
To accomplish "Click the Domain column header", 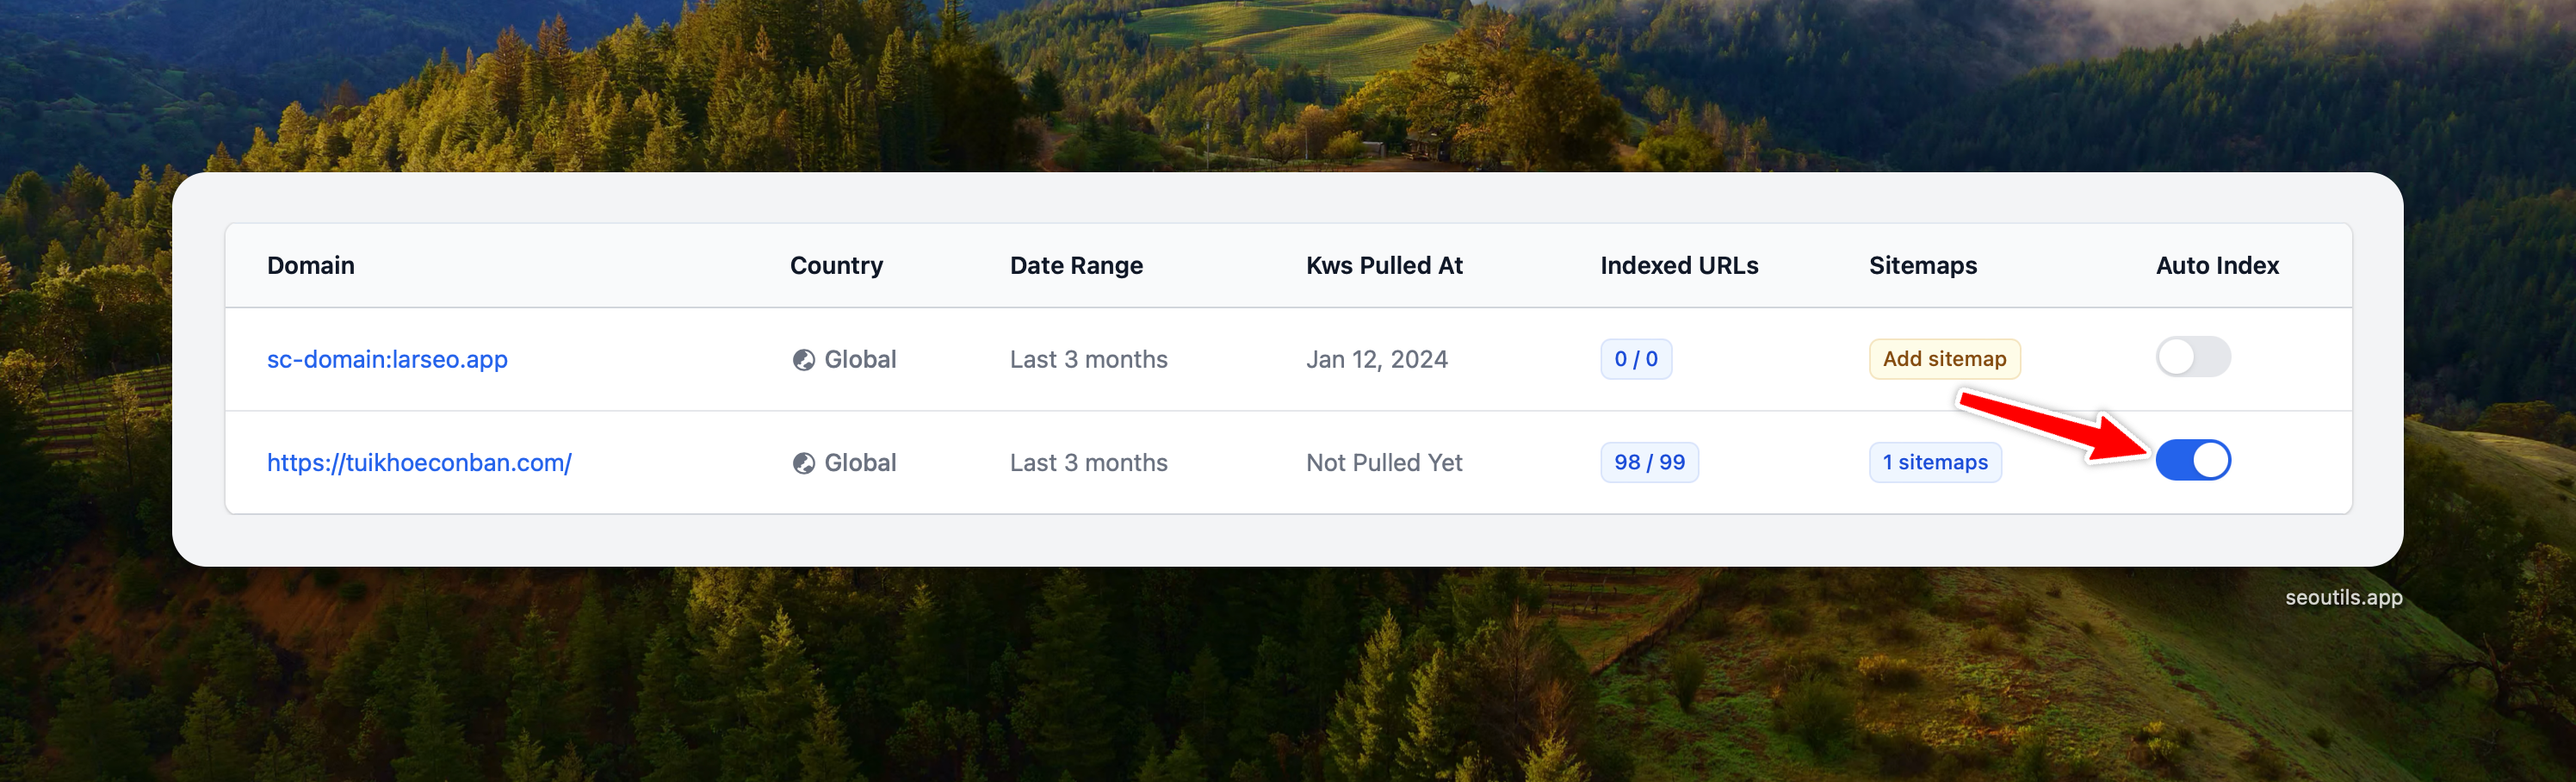I will [x=311, y=266].
